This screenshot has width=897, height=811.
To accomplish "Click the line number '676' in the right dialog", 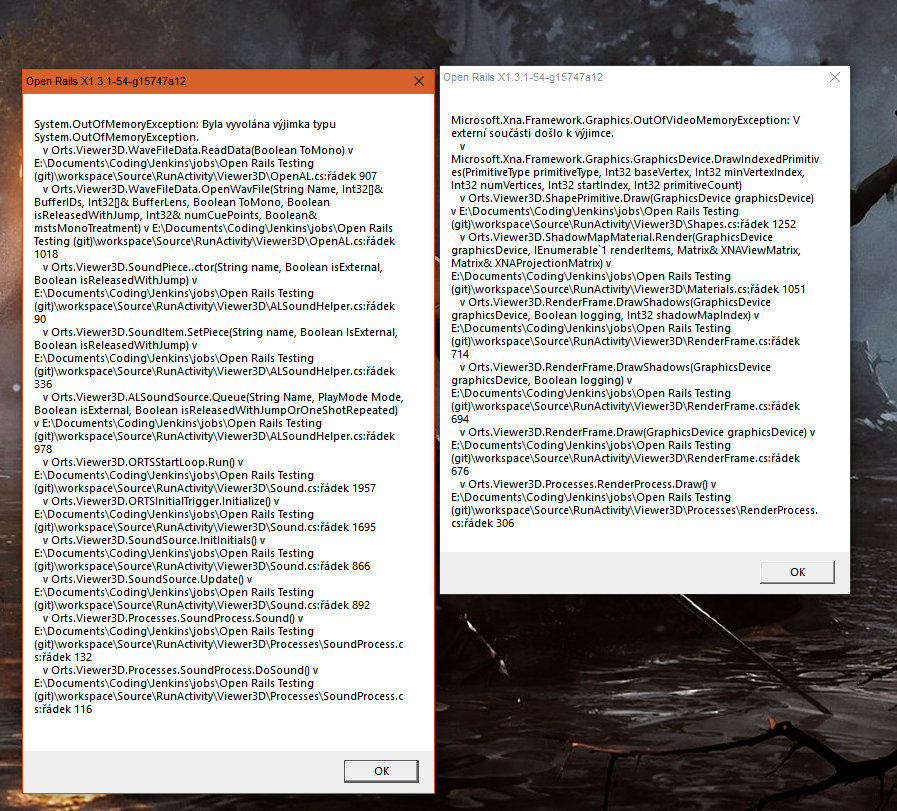I will 460,471.
